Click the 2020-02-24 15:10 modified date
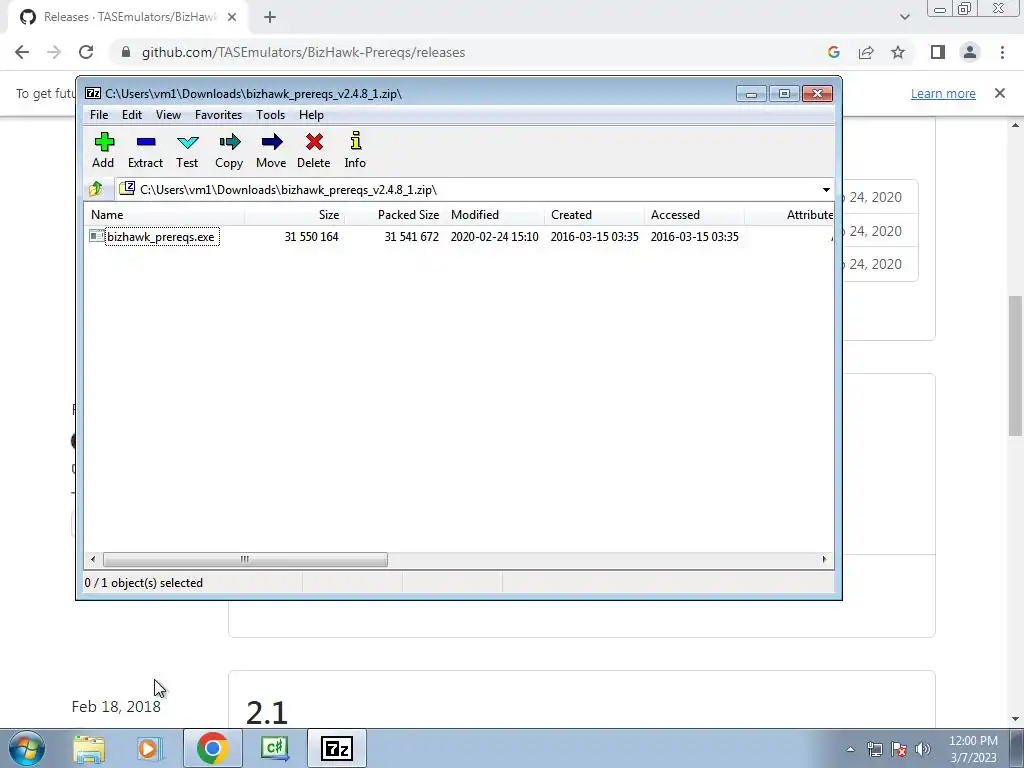This screenshot has height=768, width=1024. click(494, 236)
